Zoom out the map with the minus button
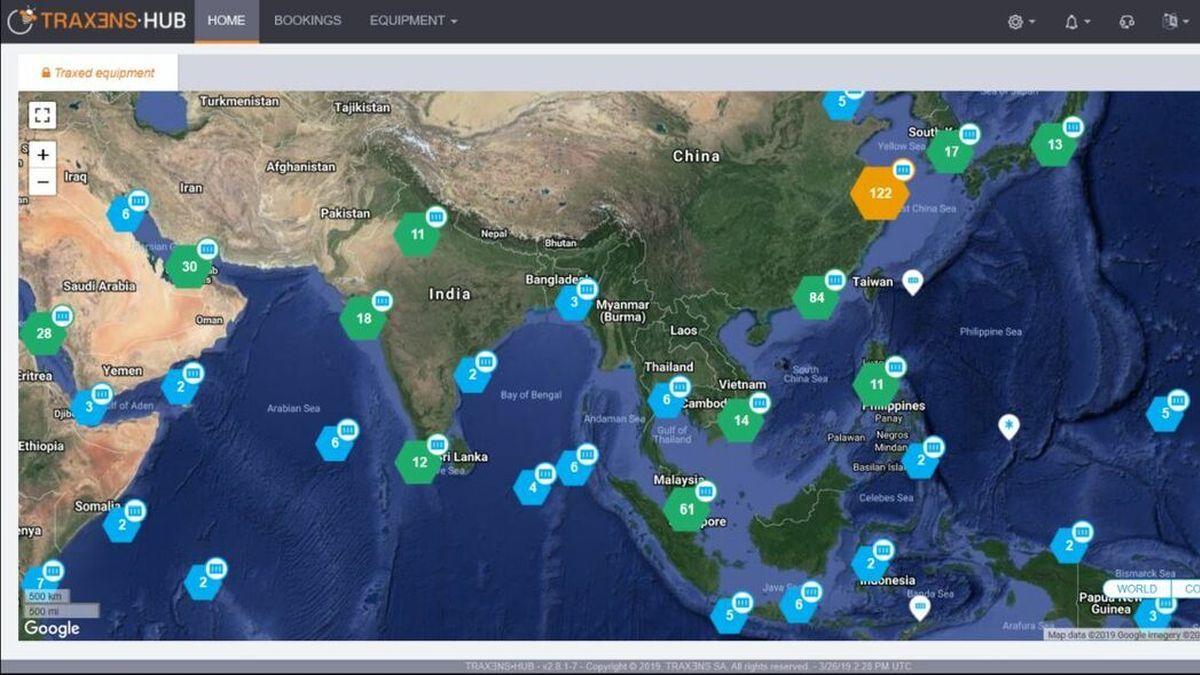 (42, 182)
